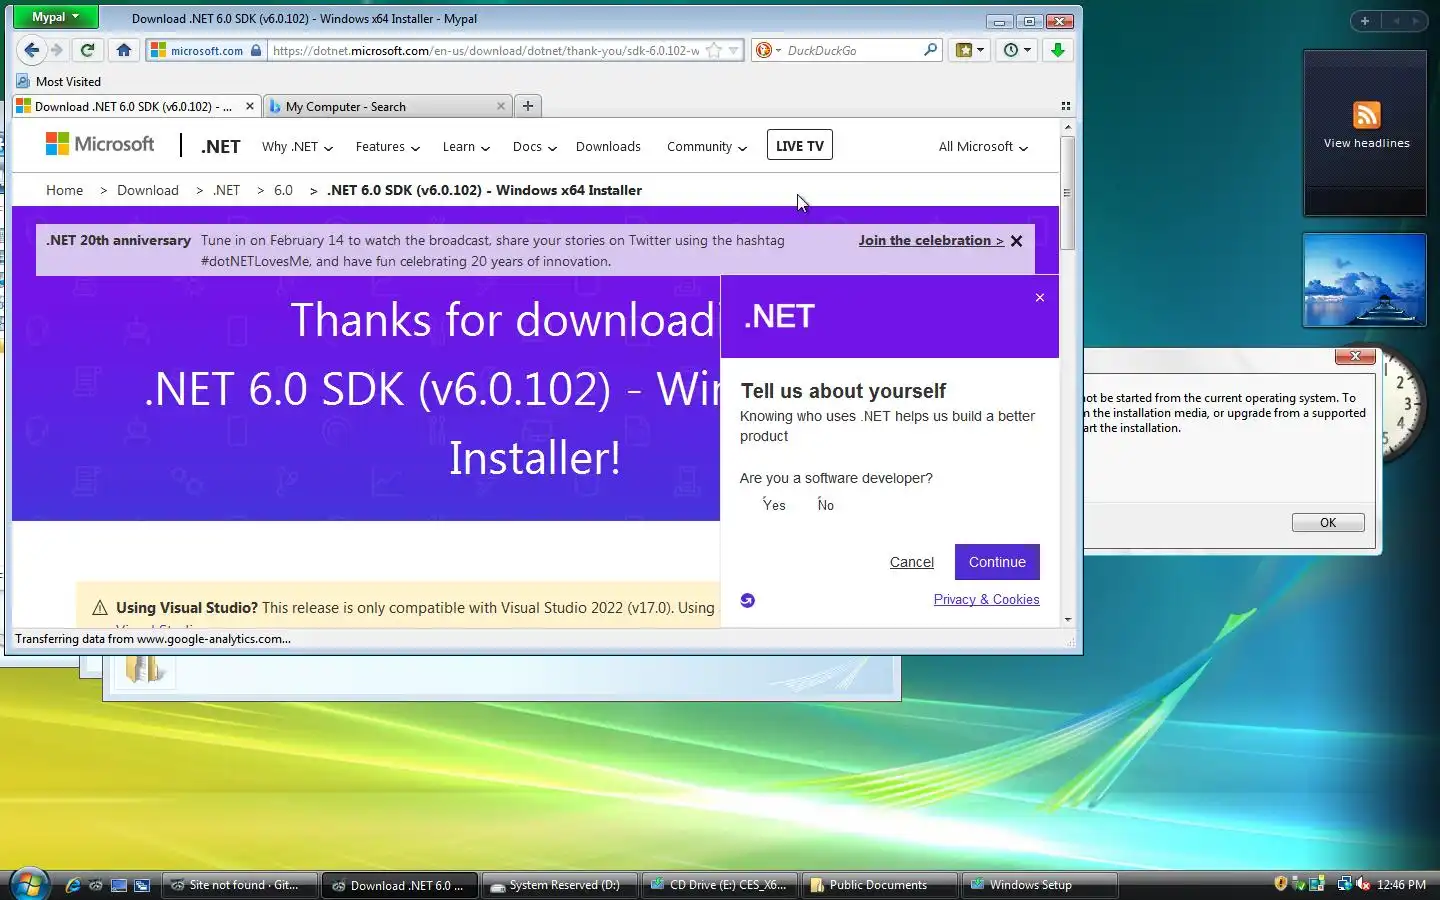Click the Continue button in the survey
This screenshot has height=900, width=1440.
click(x=997, y=562)
